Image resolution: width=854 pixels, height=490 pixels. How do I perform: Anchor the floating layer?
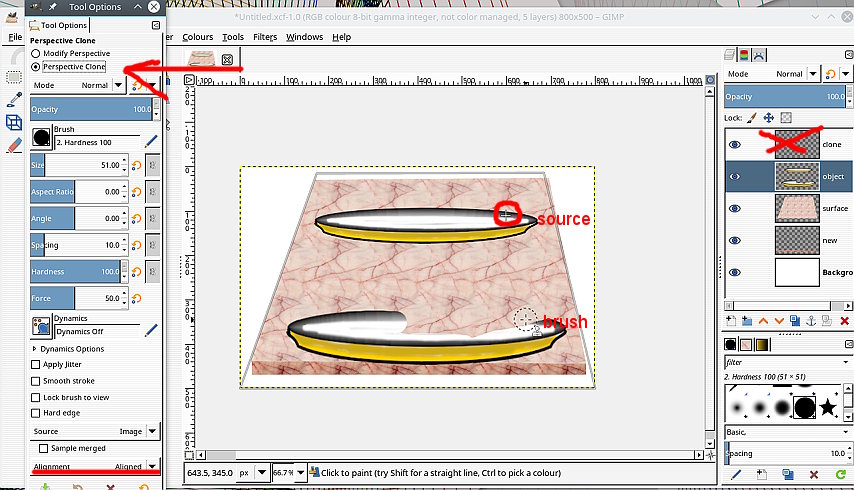(811, 321)
